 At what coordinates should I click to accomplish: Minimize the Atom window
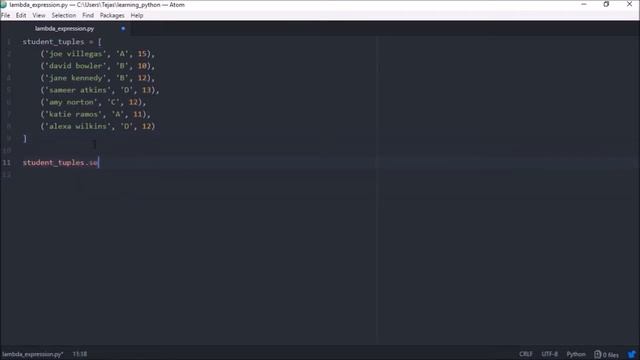pyautogui.click(x=584, y=4)
